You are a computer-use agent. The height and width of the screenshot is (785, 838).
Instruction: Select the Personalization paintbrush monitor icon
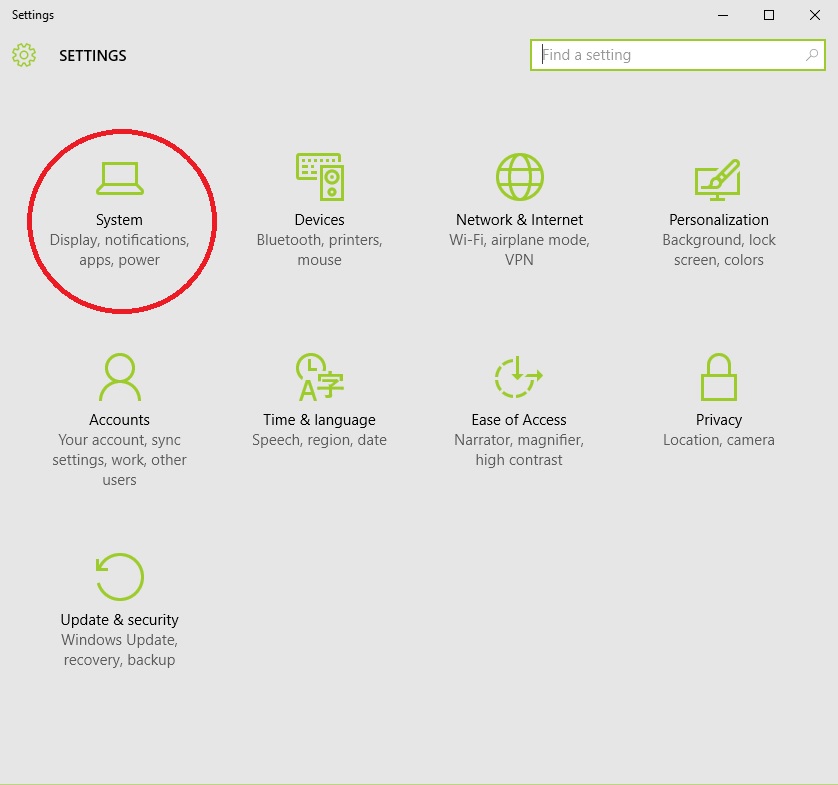[718, 180]
